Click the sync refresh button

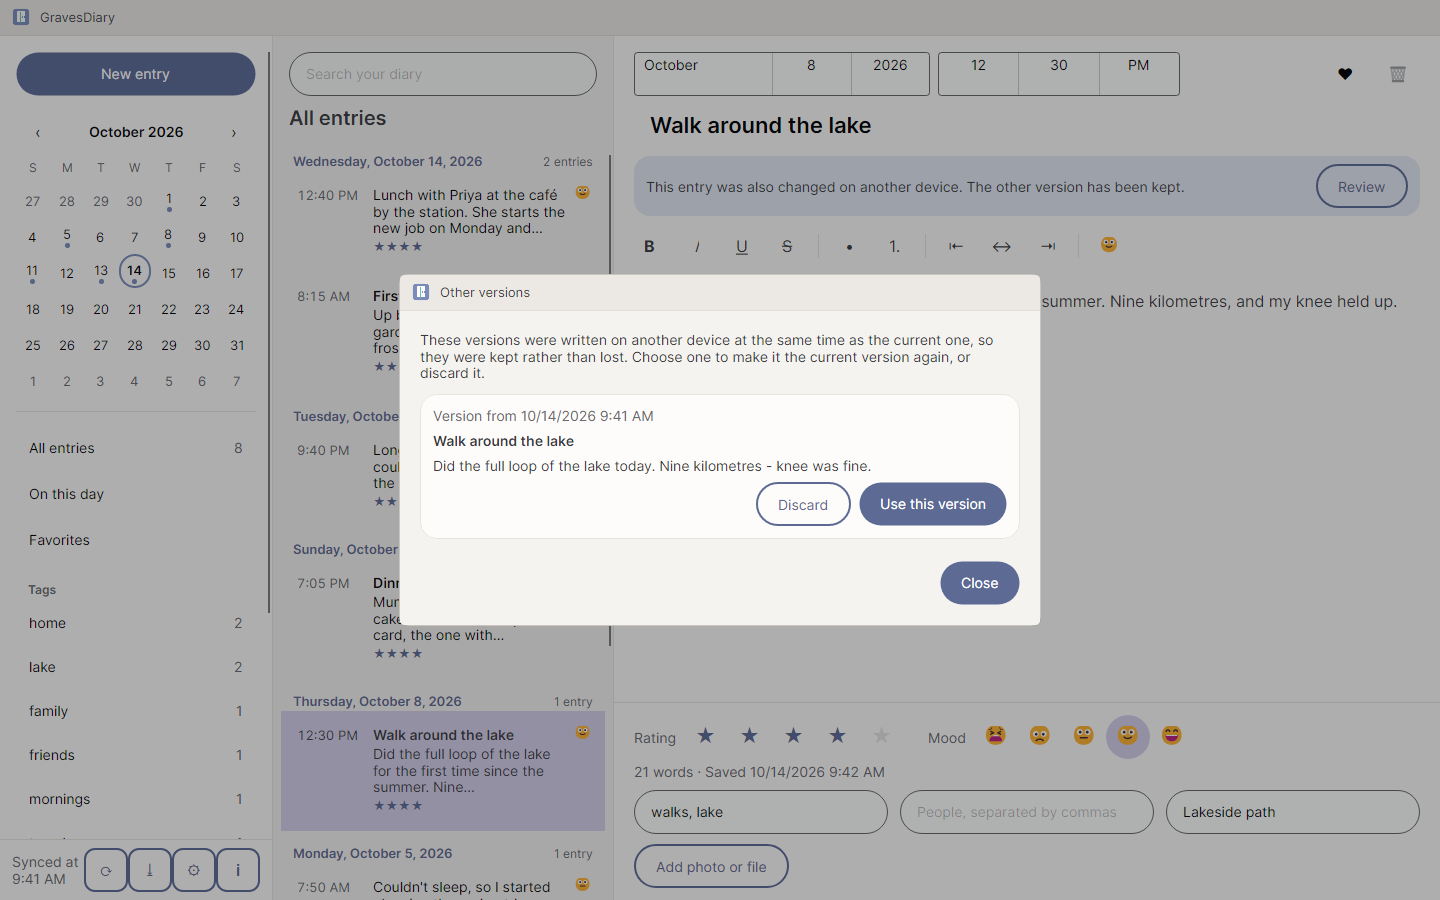(x=106, y=870)
